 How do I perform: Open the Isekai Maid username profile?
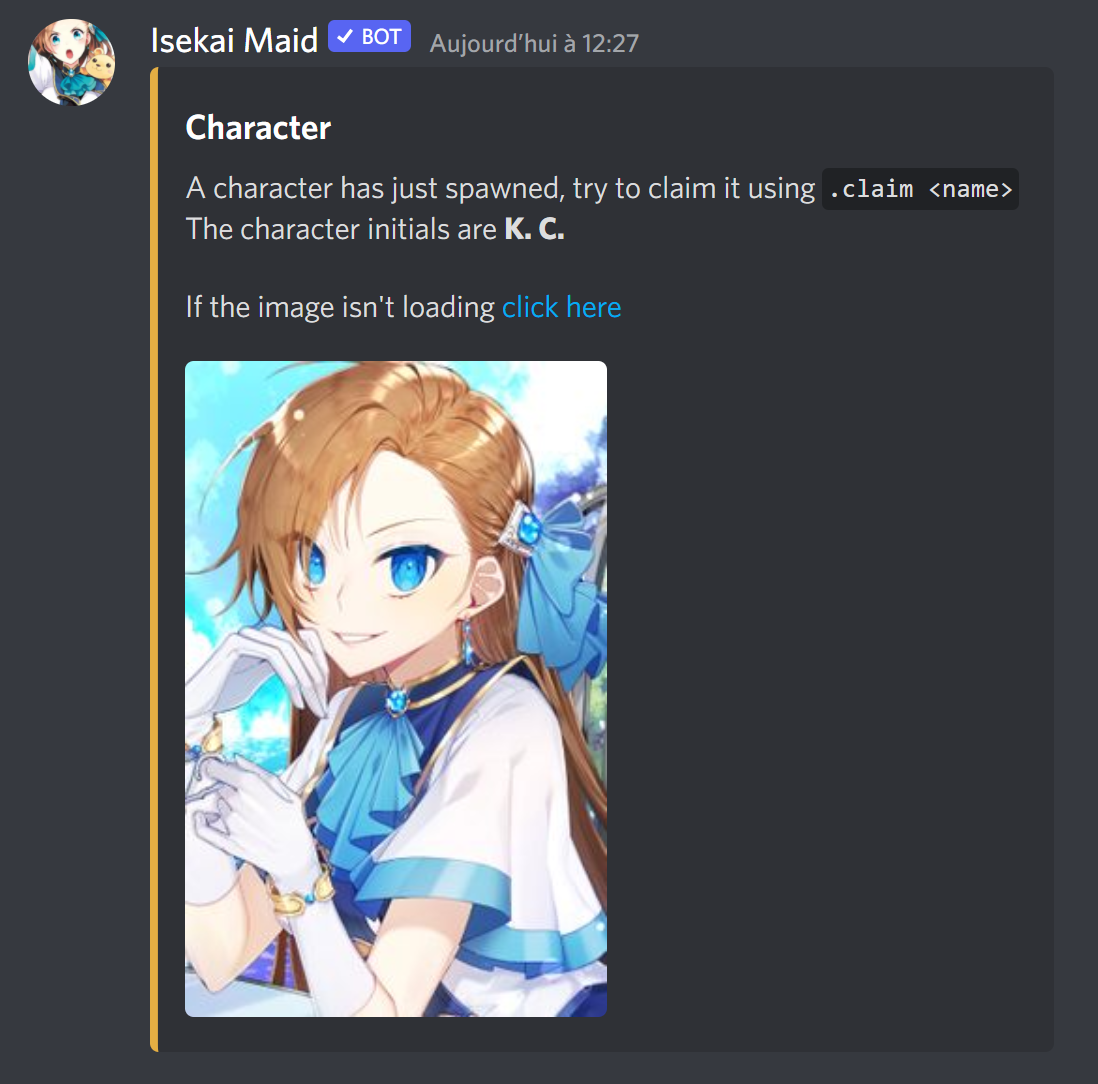tap(234, 41)
